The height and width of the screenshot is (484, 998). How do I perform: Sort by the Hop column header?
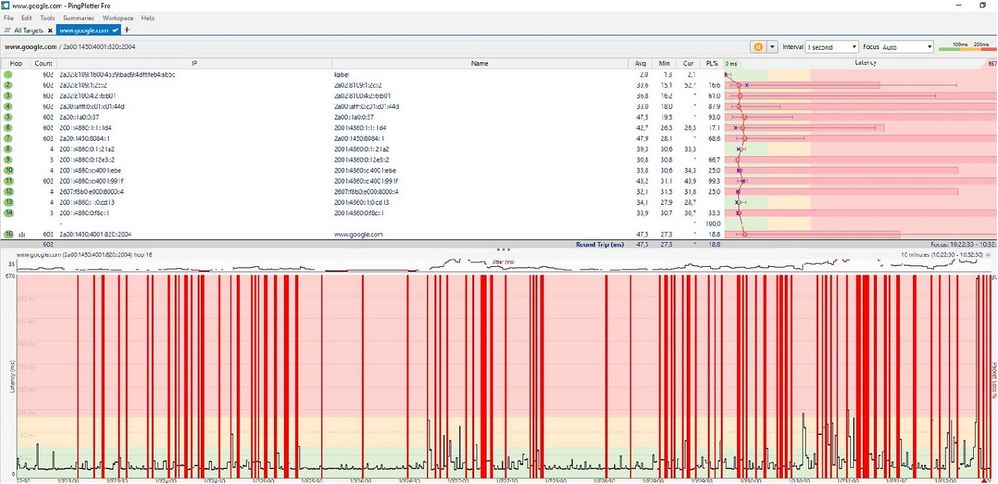coord(16,64)
